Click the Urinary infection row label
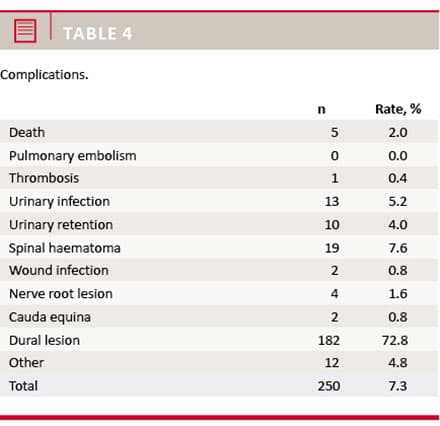 pos(59,202)
